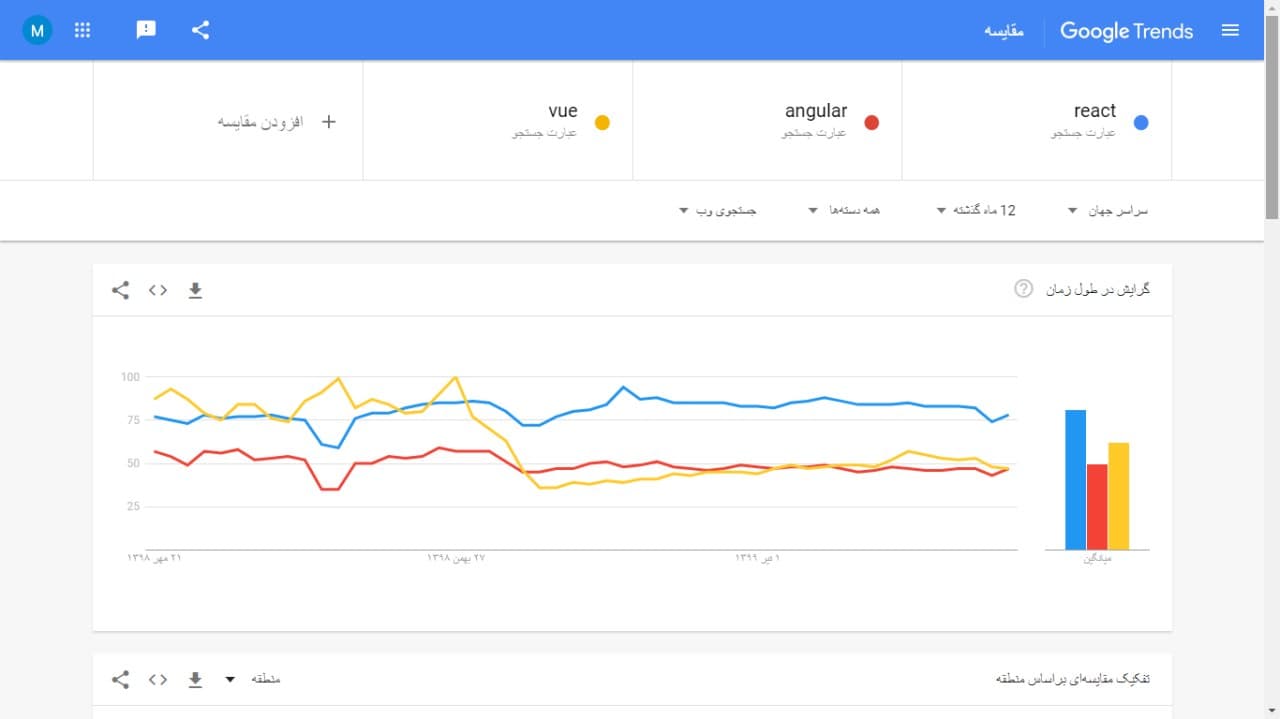This screenshot has width=1280, height=719.
Task: Open the Google apps grid launcher
Action: click(x=82, y=30)
